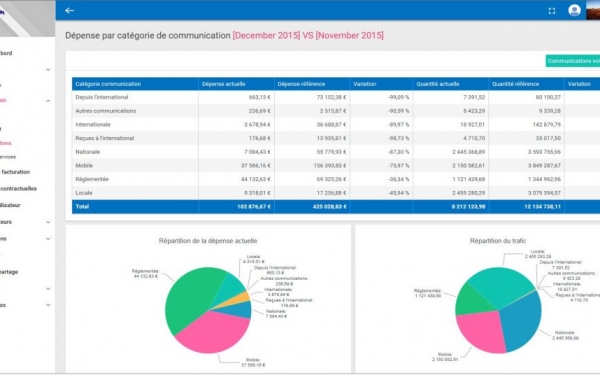Expand the first sidebar chevron near top

(48, 70)
